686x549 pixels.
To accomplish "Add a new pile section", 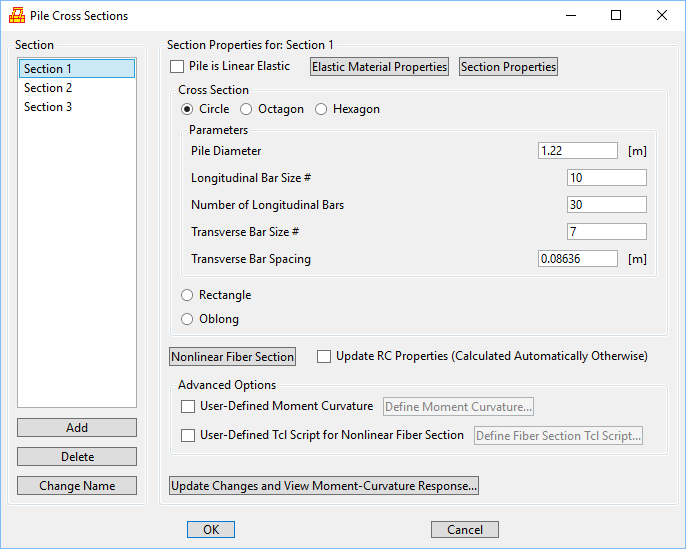I will pyautogui.click(x=77, y=428).
